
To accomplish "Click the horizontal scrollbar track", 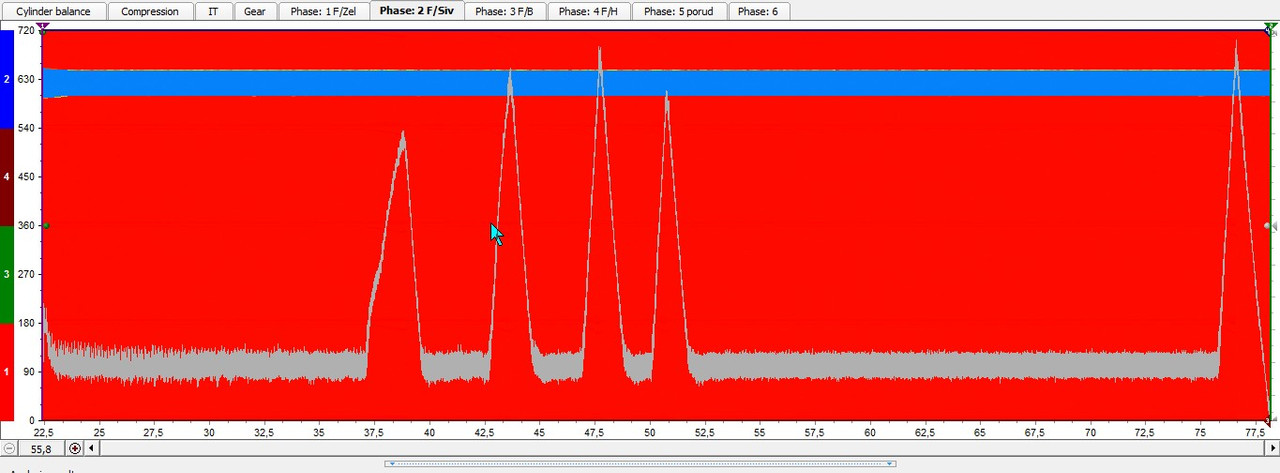I will pyautogui.click(x=682, y=448).
